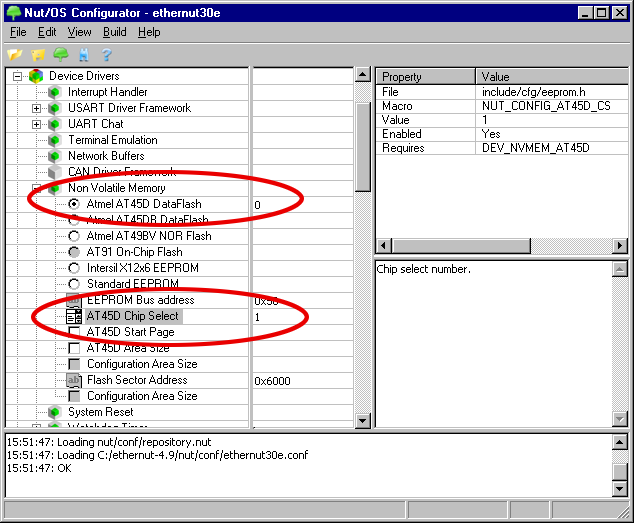This screenshot has width=634, height=523.
Task: Click the Flash Sector Address ab icon
Action: [74, 380]
